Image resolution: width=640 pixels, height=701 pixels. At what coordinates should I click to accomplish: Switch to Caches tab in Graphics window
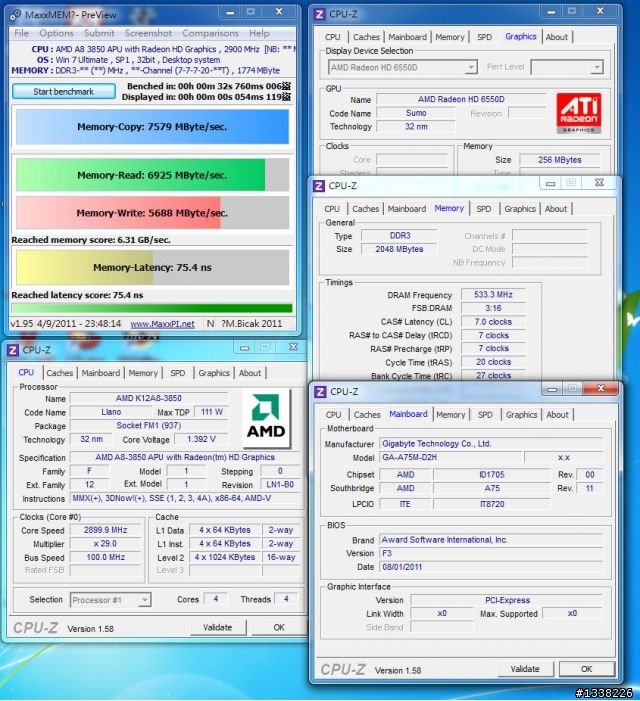pos(366,37)
